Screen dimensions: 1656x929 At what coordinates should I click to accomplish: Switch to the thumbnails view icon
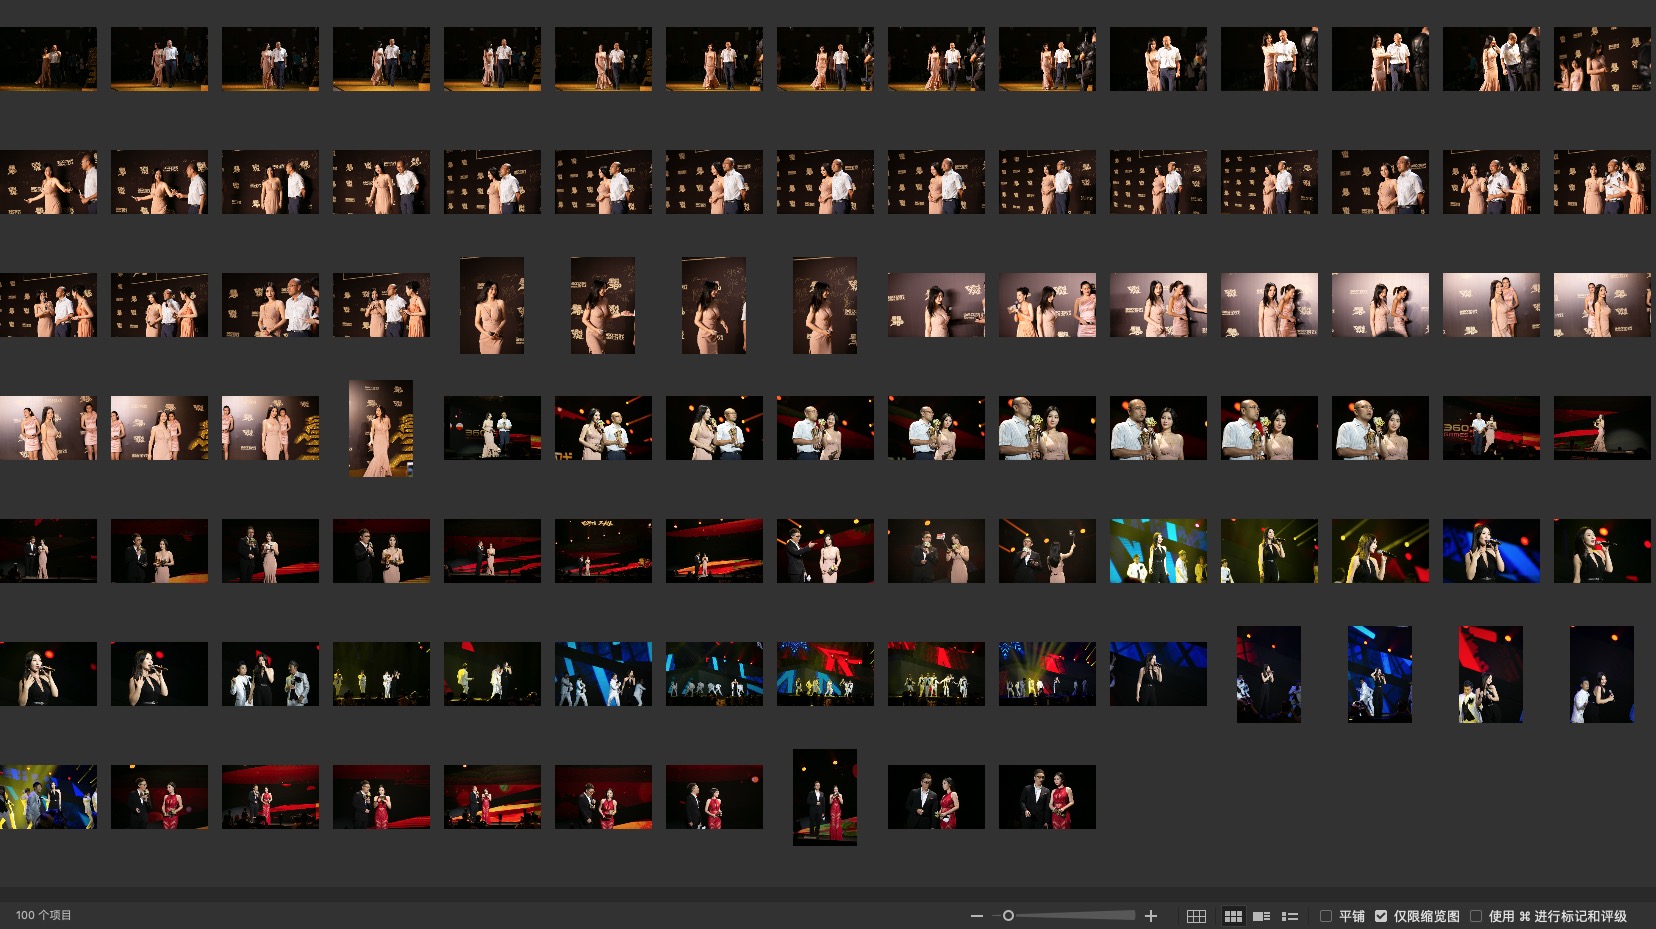(1233, 916)
